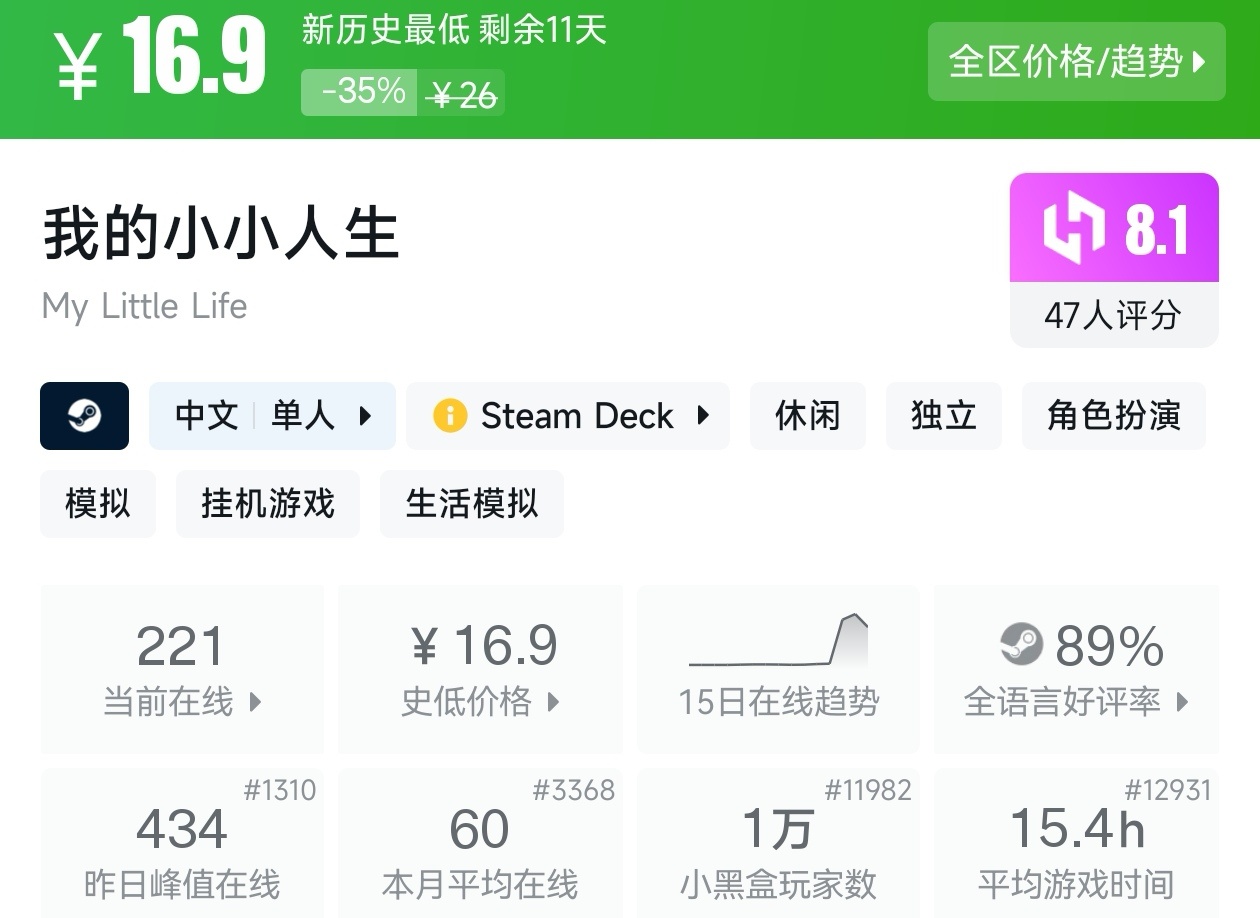The height and width of the screenshot is (918, 1260).
Task: Open 全区价格/趋势 regional price trends
Action: (1076, 62)
